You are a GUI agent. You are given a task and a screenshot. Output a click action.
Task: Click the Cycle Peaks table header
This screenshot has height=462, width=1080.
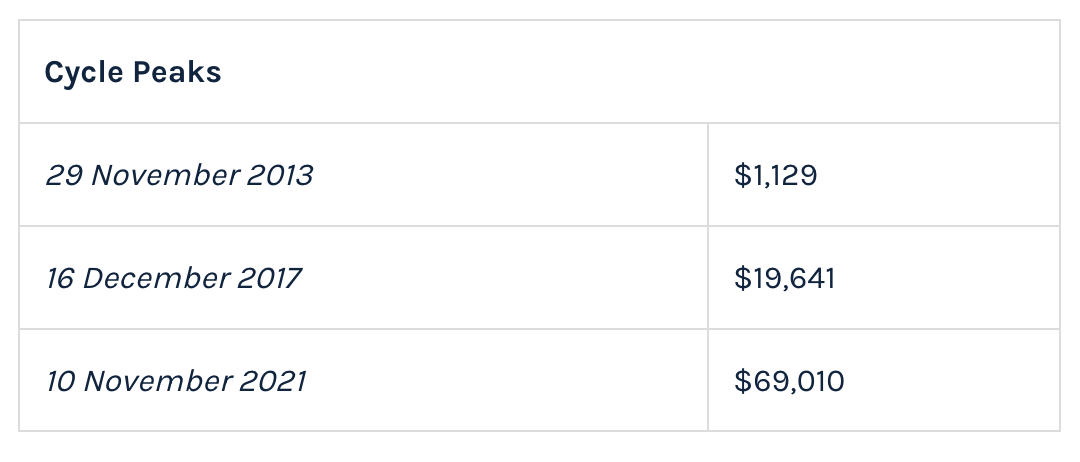pyautogui.click(x=133, y=73)
